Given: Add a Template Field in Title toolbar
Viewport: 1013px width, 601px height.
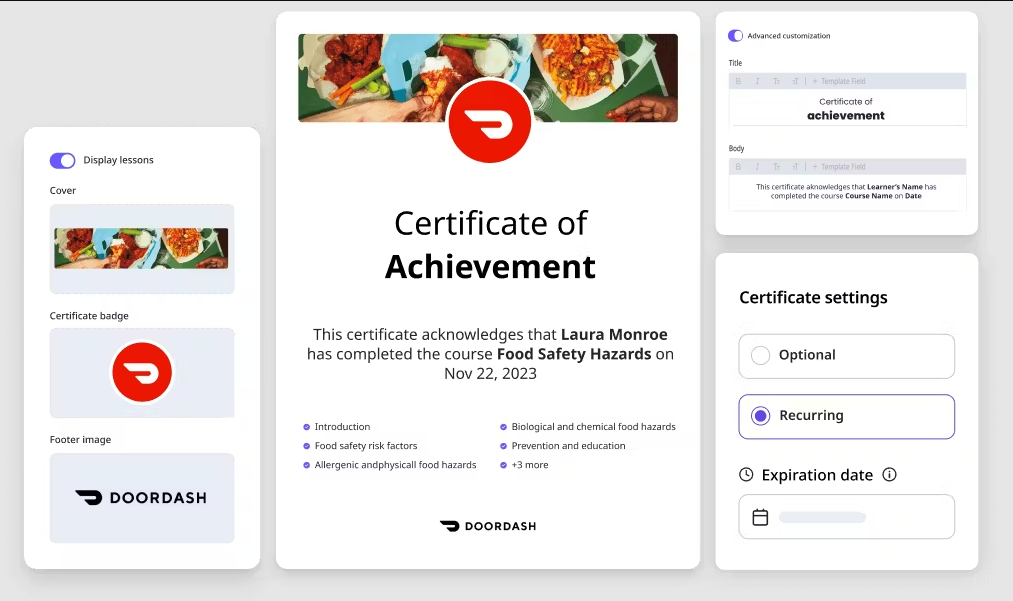Looking at the screenshot, I should tap(839, 81).
